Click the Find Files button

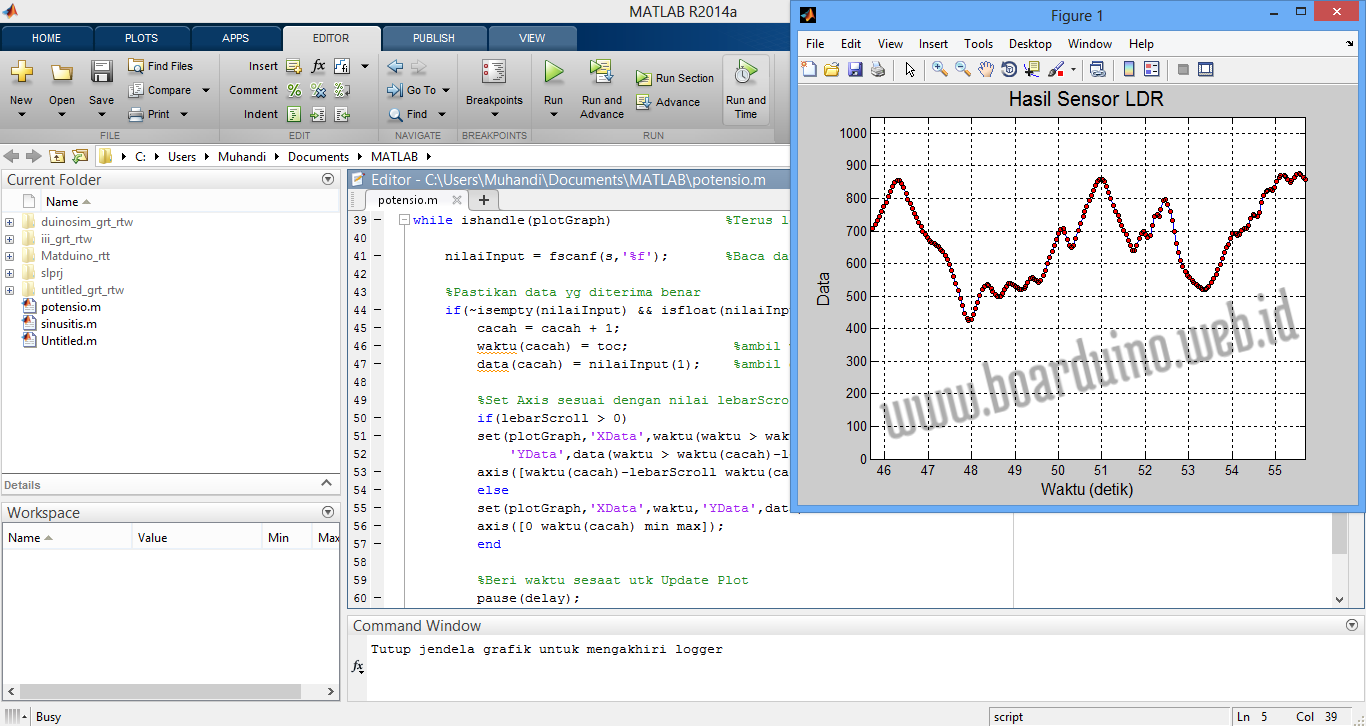coord(161,66)
